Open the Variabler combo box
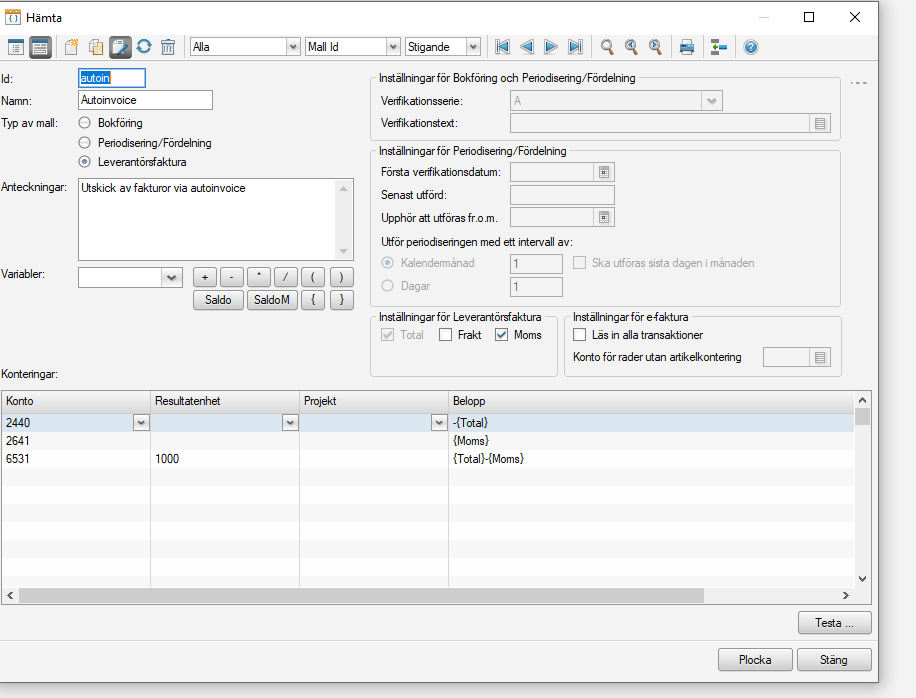The image size is (916, 698). click(x=171, y=277)
